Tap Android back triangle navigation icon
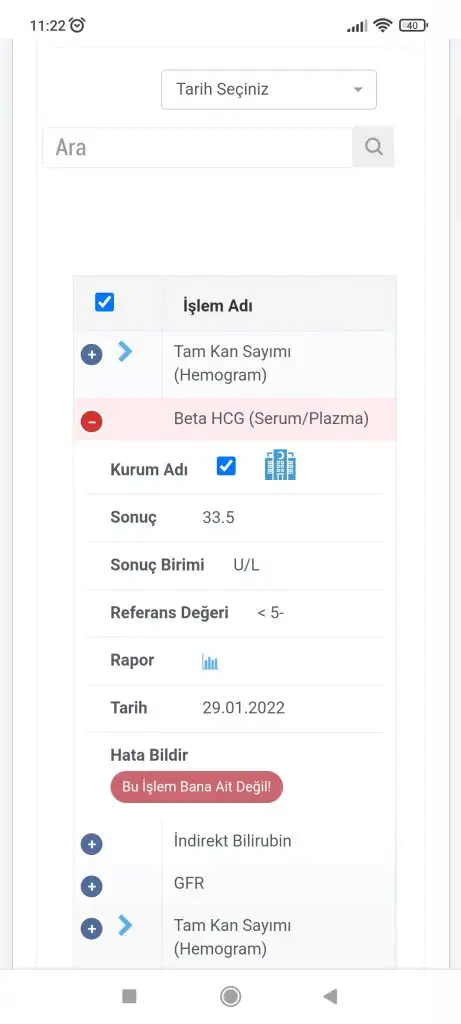The image size is (461, 1024). [x=330, y=996]
